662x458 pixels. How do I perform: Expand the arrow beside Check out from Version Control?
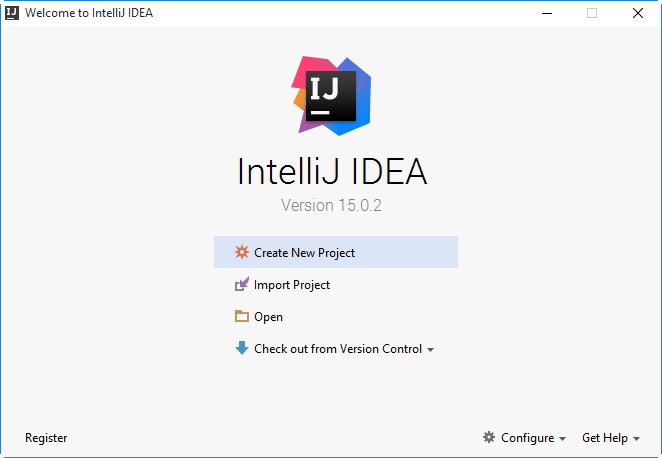[431, 350]
